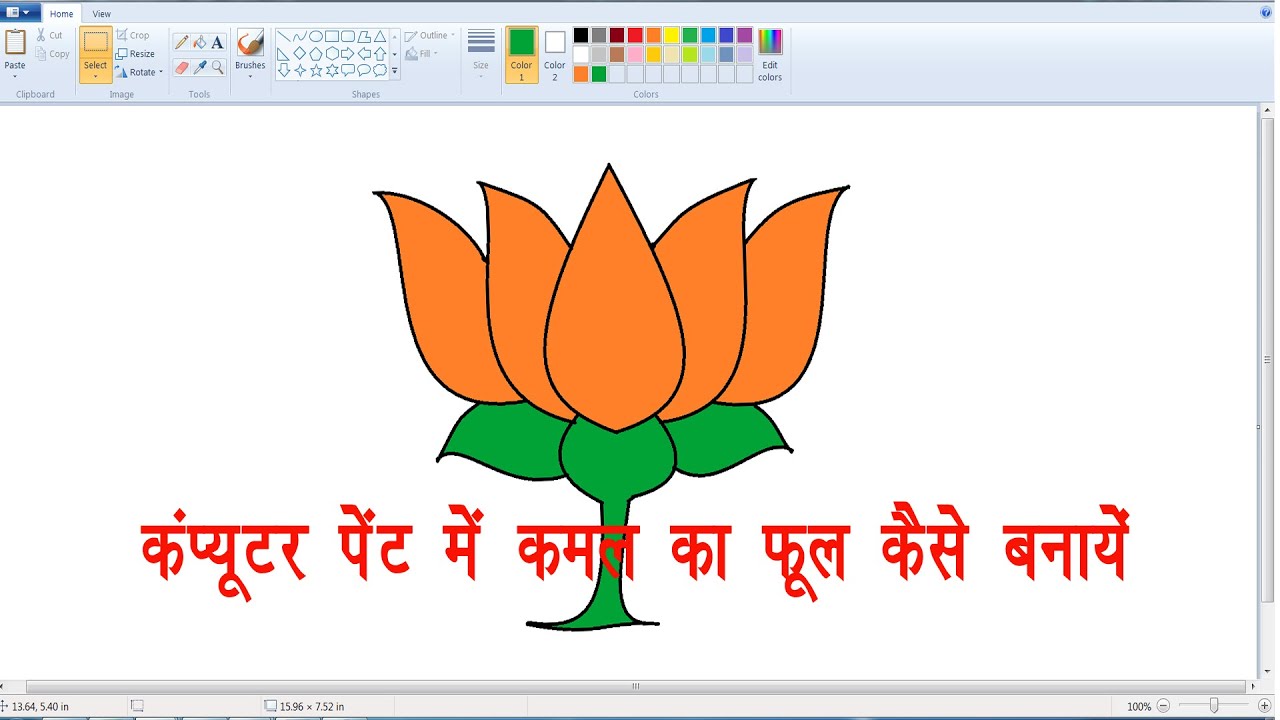Choose the Triangle shape
Image resolution: width=1280 pixels, height=720 pixels.
[380, 37]
